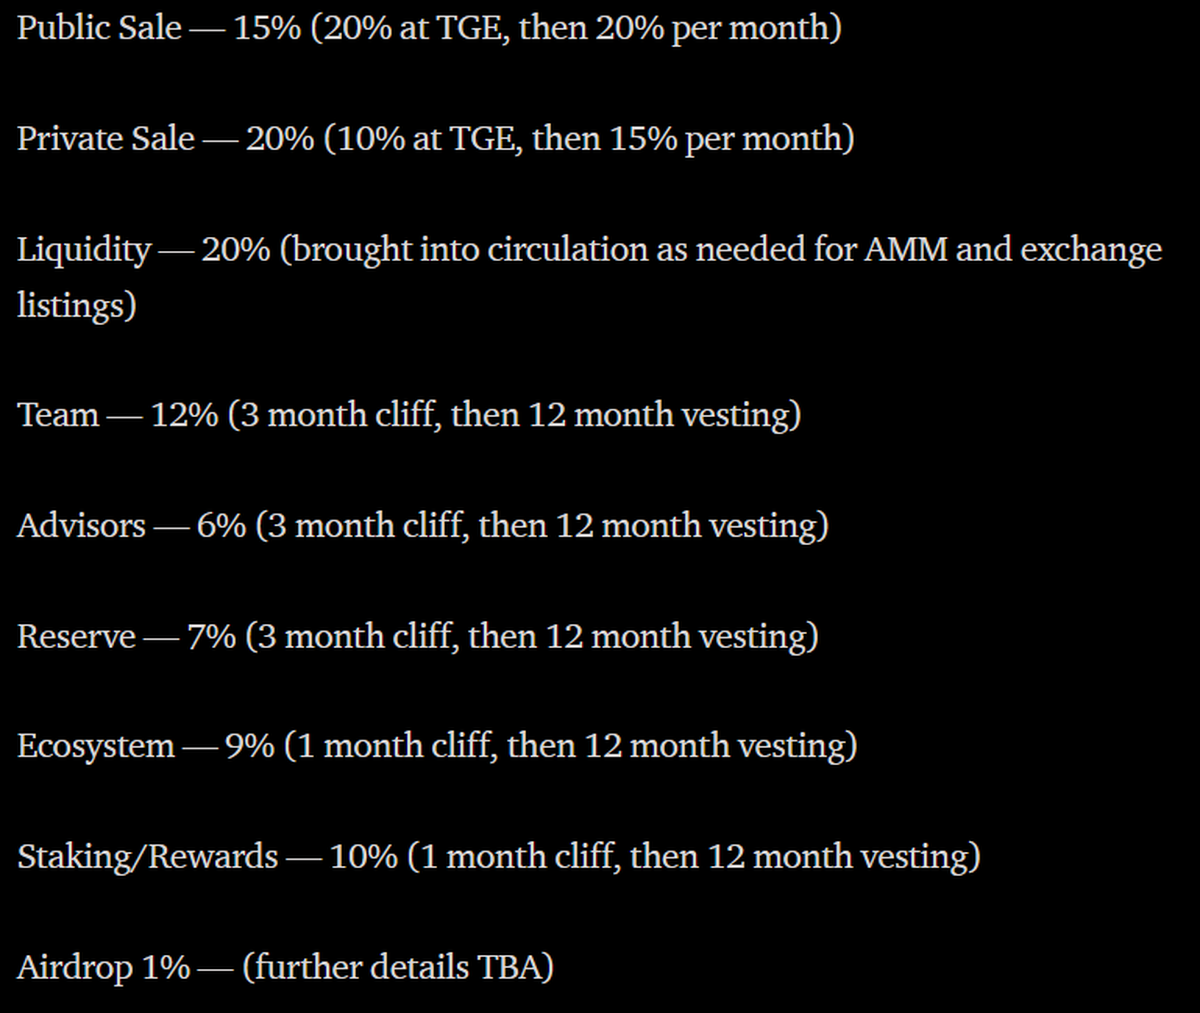Viewport: 1200px width, 1013px height.
Task: Click the 9% Ecosystem allocation figure
Action: tap(249, 746)
